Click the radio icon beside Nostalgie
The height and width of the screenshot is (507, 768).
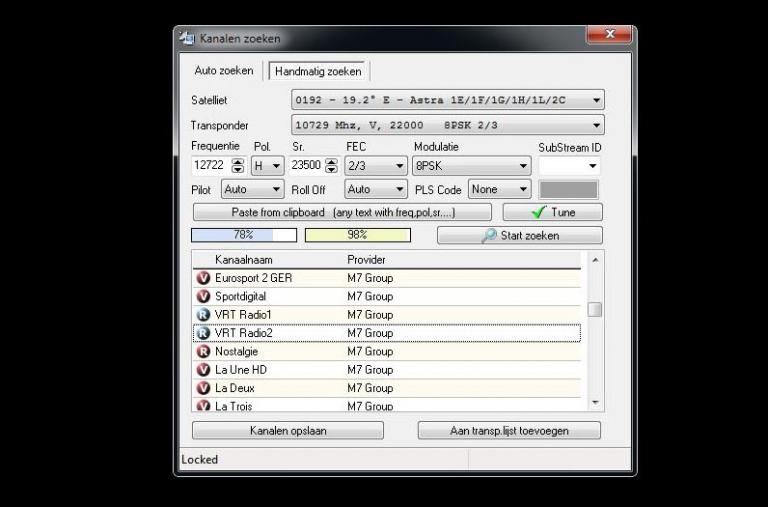tap(204, 352)
